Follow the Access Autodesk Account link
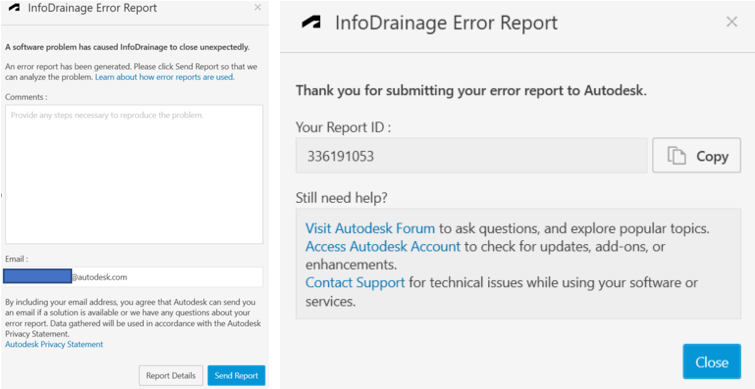 click(383, 246)
